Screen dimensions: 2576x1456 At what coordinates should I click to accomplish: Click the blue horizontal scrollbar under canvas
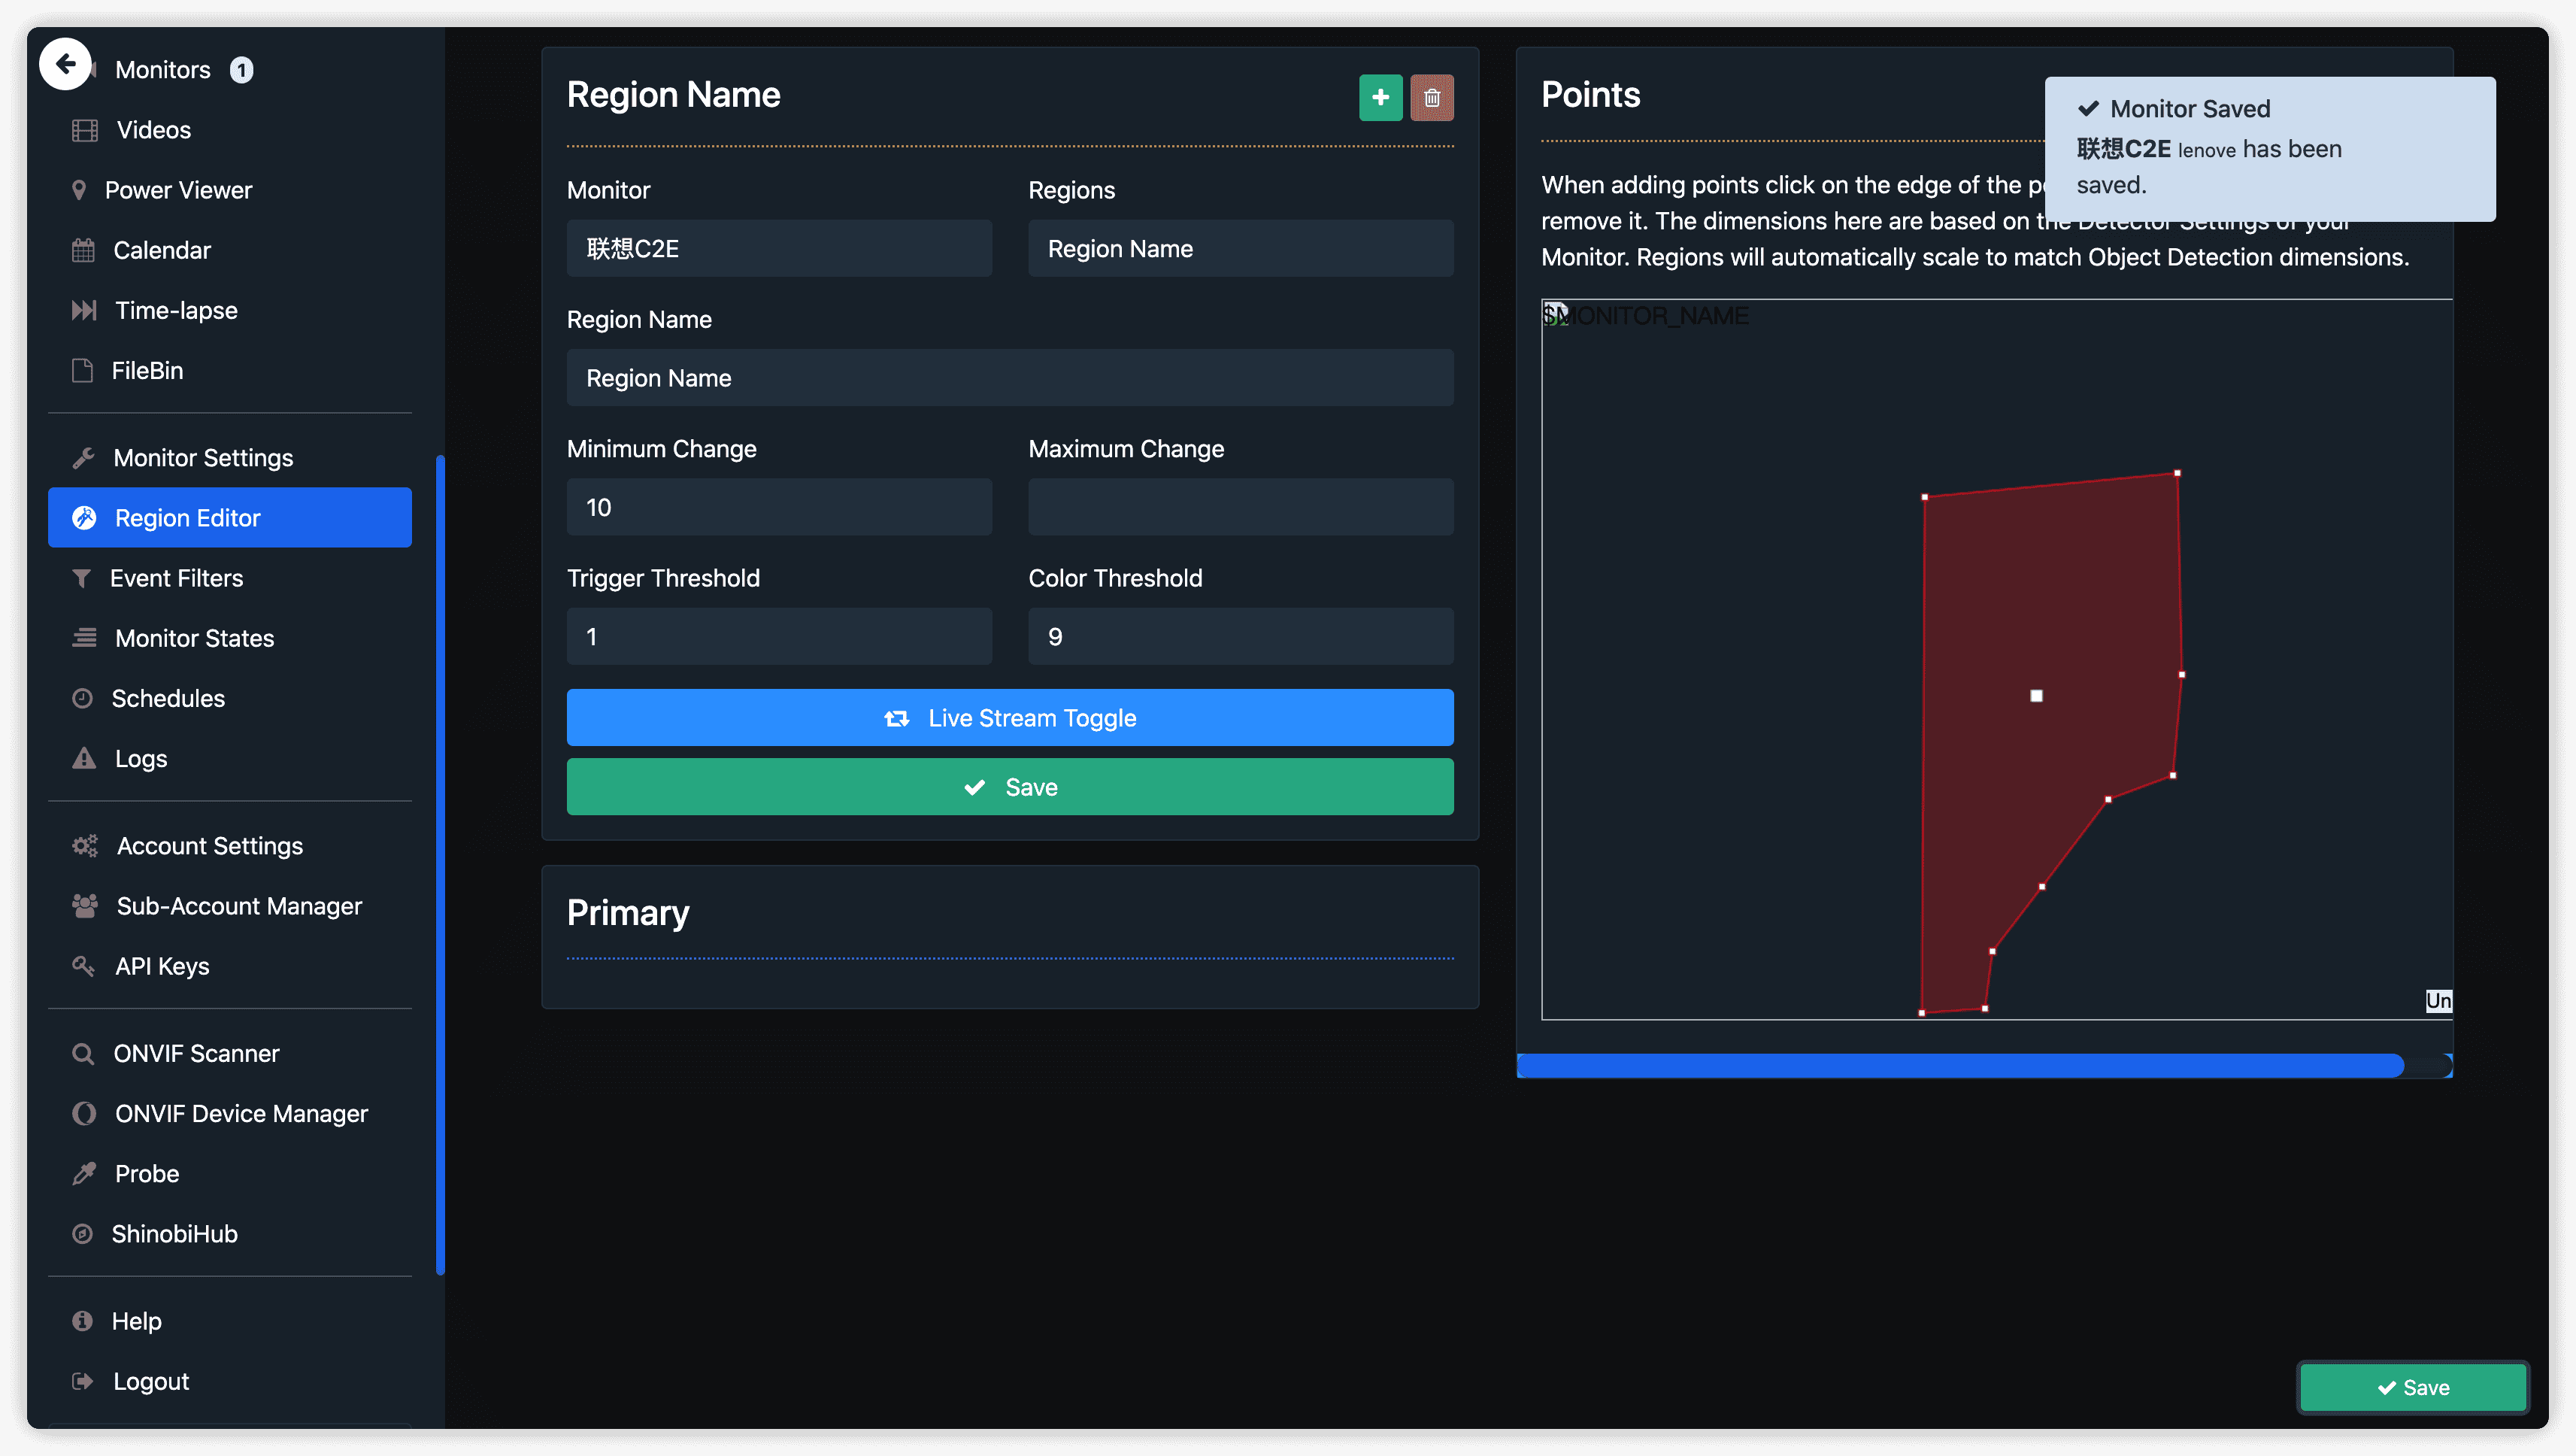pyautogui.click(x=1960, y=1065)
